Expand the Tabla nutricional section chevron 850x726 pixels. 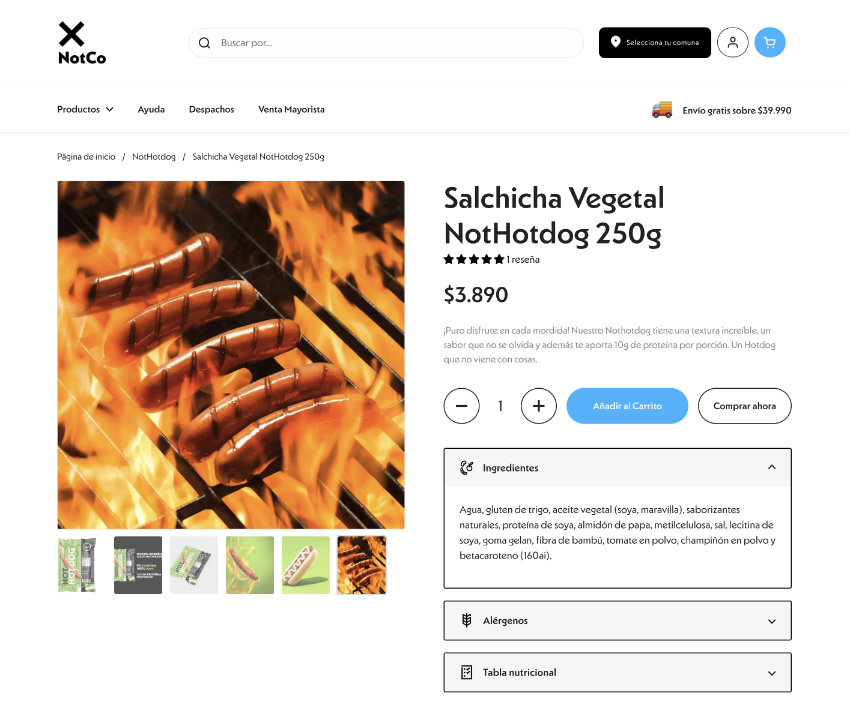[x=771, y=673]
